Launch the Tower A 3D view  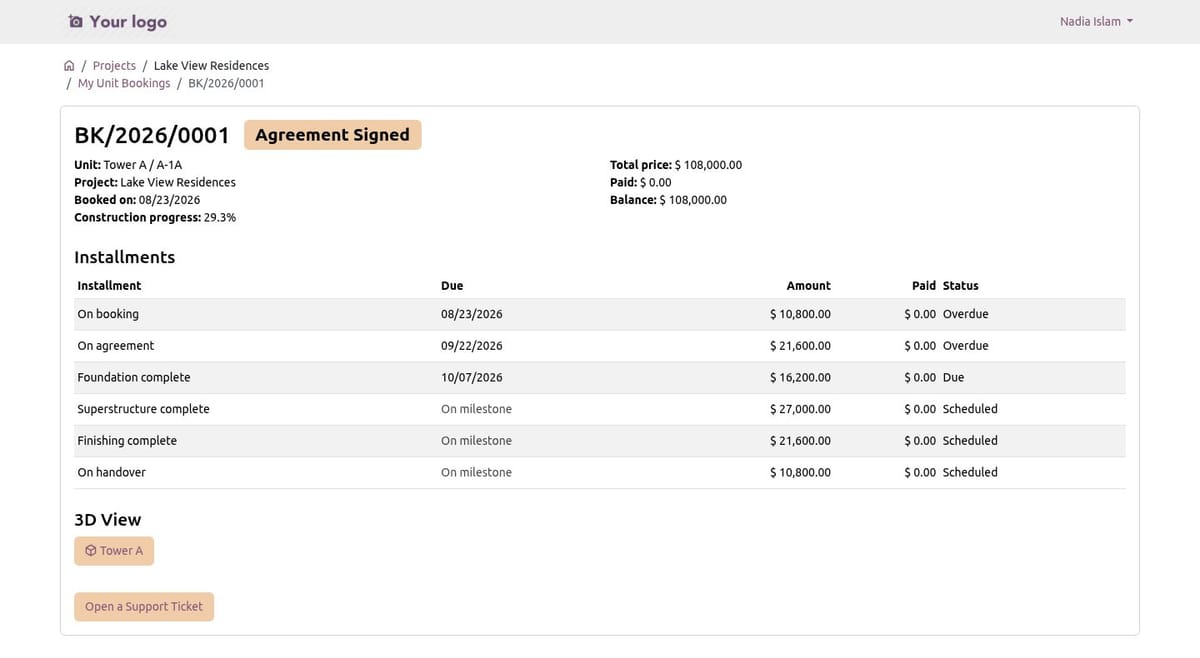[x=114, y=551]
